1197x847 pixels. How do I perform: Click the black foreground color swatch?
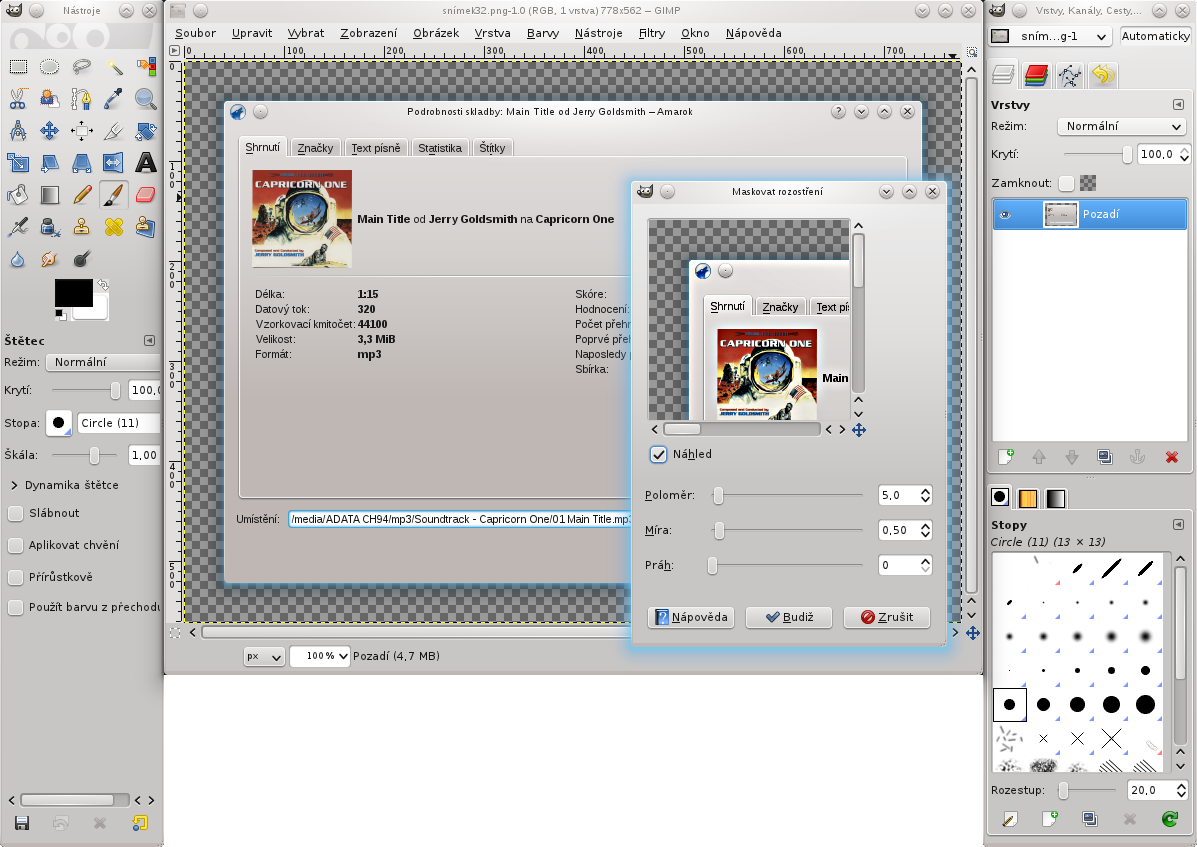pos(73,292)
